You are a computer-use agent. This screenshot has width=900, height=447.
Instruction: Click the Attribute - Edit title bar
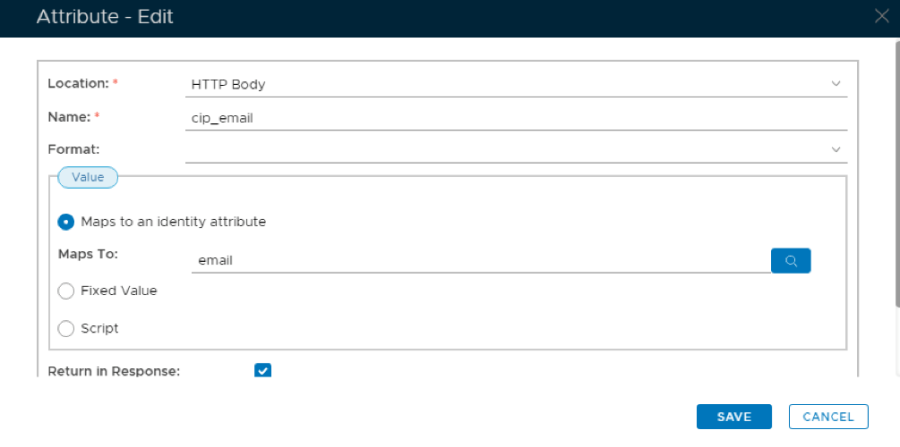tap(400, 17)
